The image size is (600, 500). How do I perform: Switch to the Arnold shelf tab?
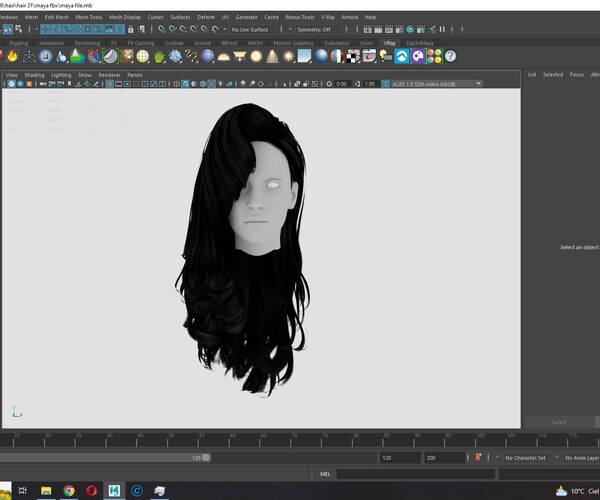[202, 43]
